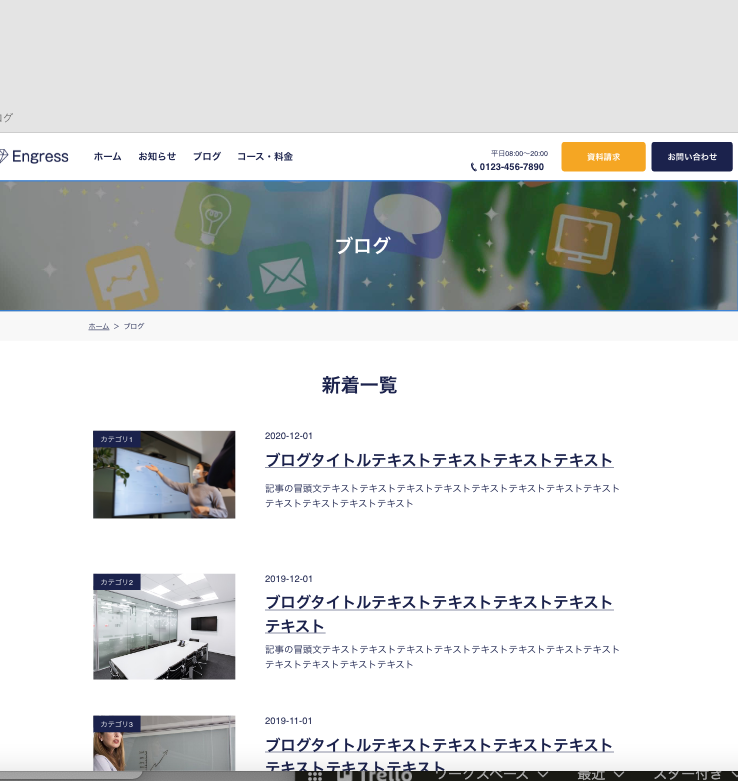Open the presentation screen thumbnail of first post
This screenshot has height=781, width=738.
click(x=164, y=475)
